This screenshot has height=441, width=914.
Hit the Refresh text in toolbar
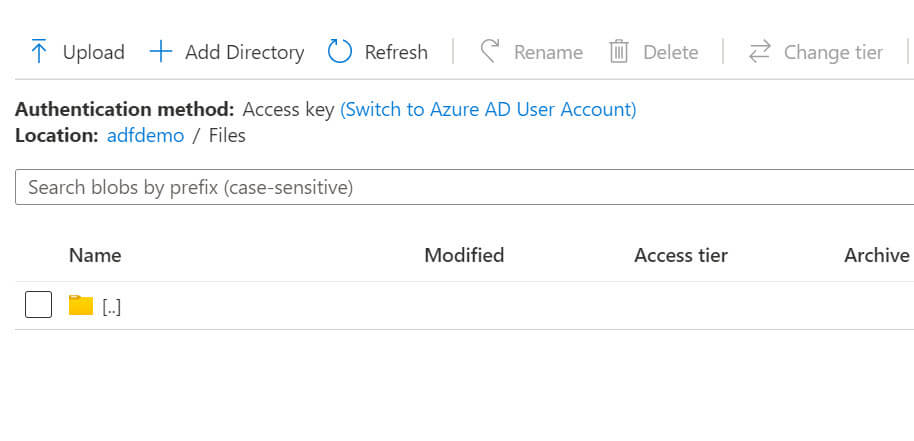tap(396, 52)
